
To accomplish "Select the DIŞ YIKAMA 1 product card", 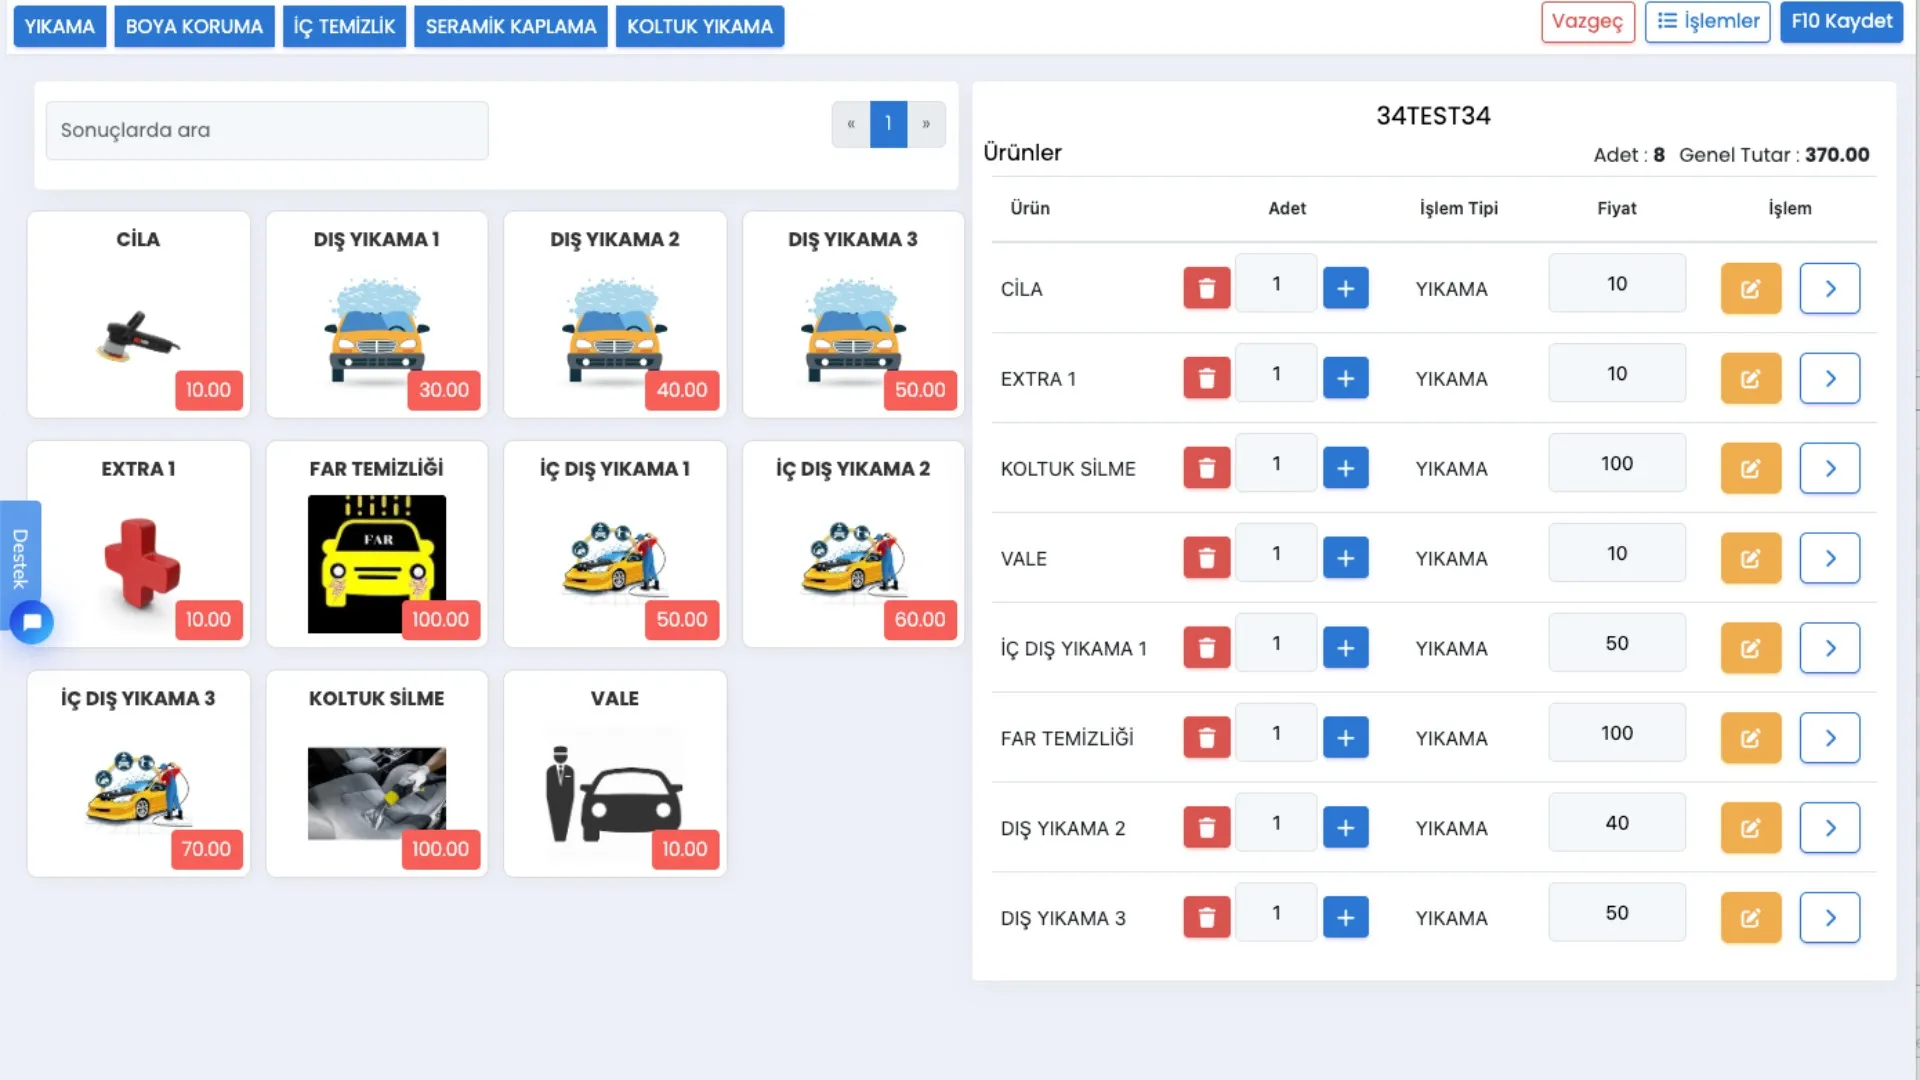I will (376, 315).
